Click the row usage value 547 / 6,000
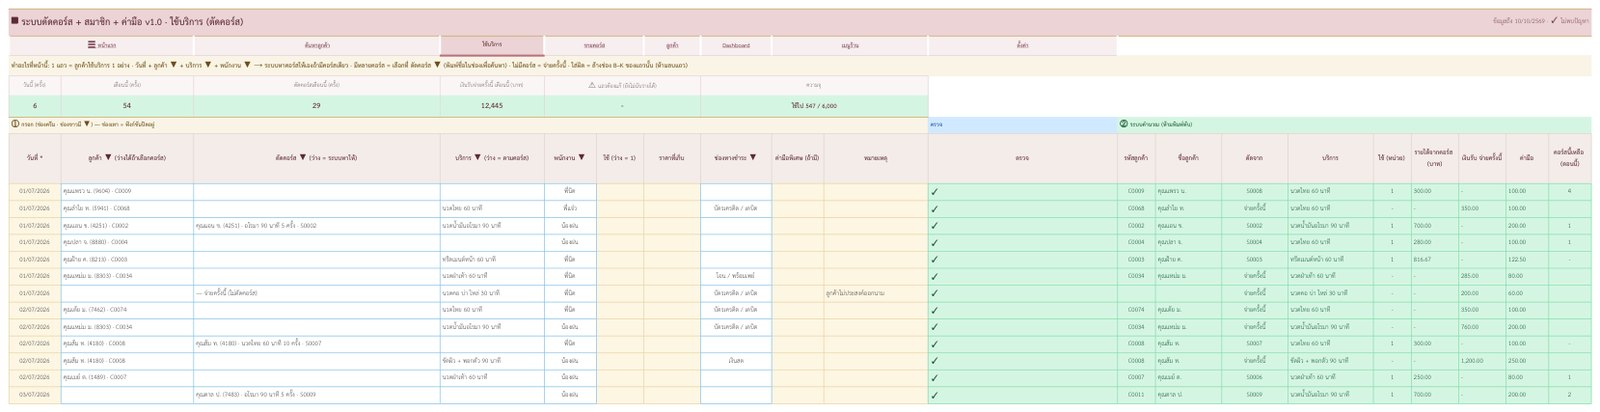This screenshot has height=412, width=1600. tap(814, 105)
